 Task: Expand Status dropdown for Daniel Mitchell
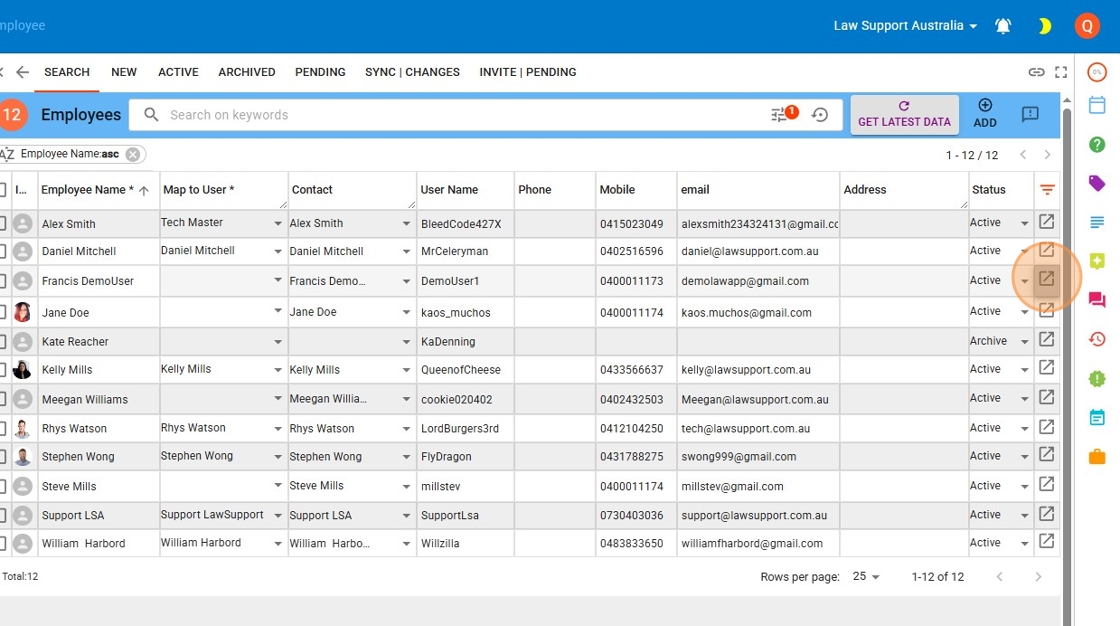pos(1024,252)
